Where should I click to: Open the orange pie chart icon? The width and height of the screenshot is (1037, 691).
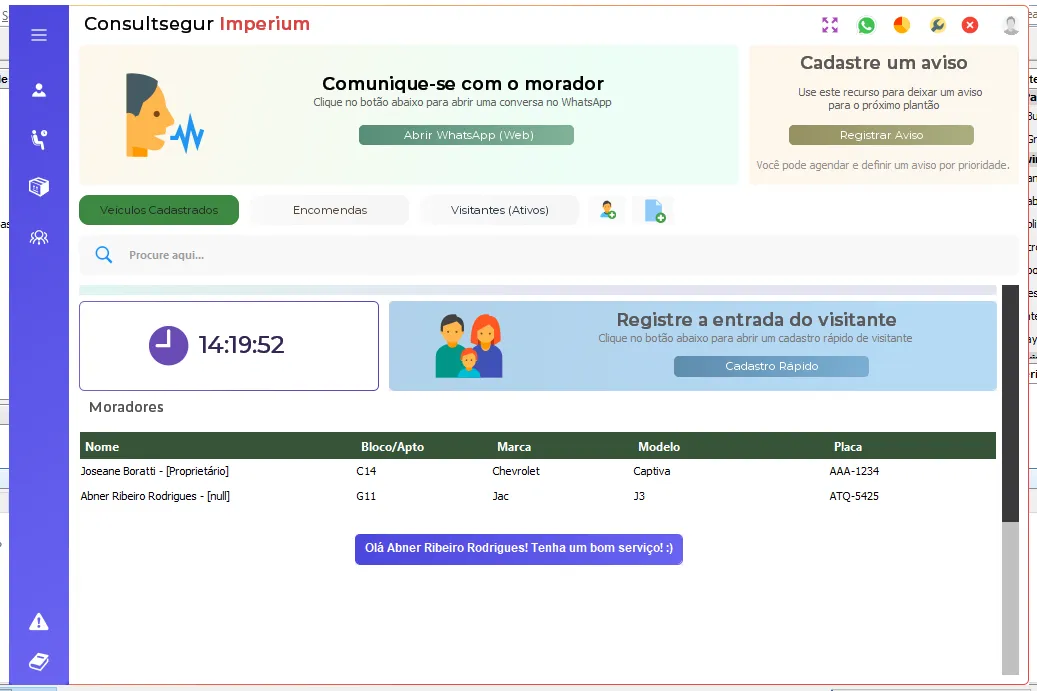901,25
